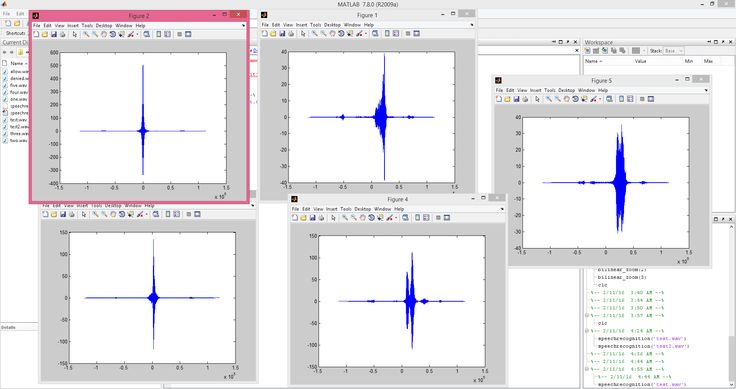Click the Value column header in Workspace
Viewport: 736px width, 389px height.
pyautogui.click(x=641, y=61)
